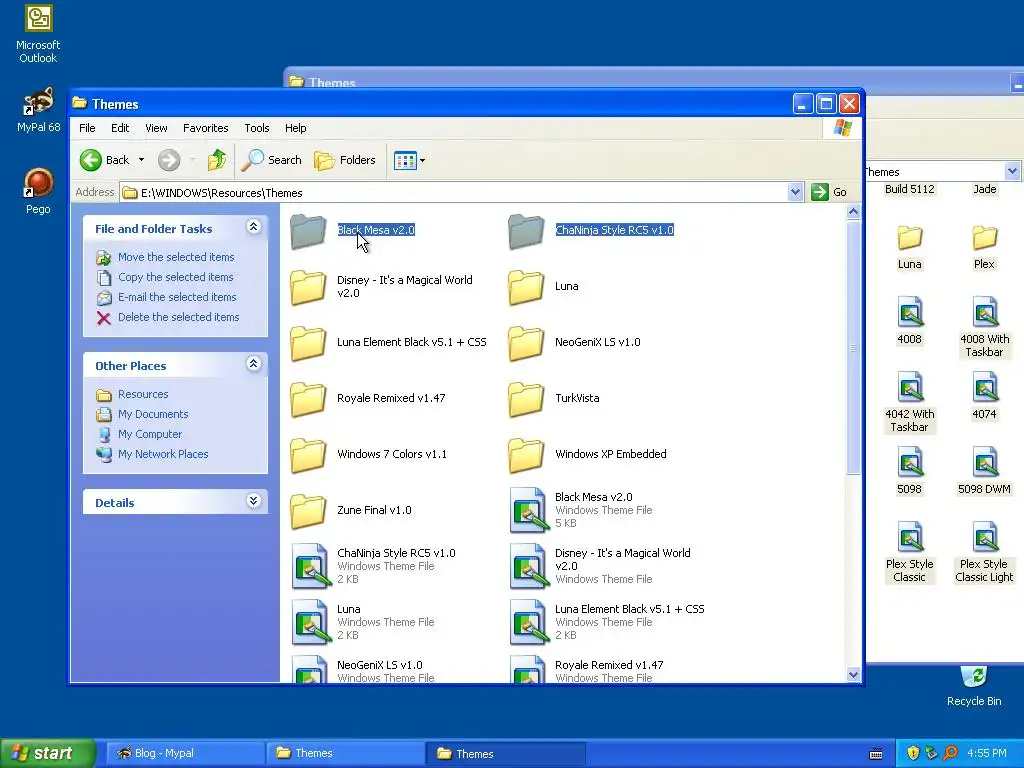Expand the address bar dropdown
The image size is (1024, 768).
pos(795,192)
